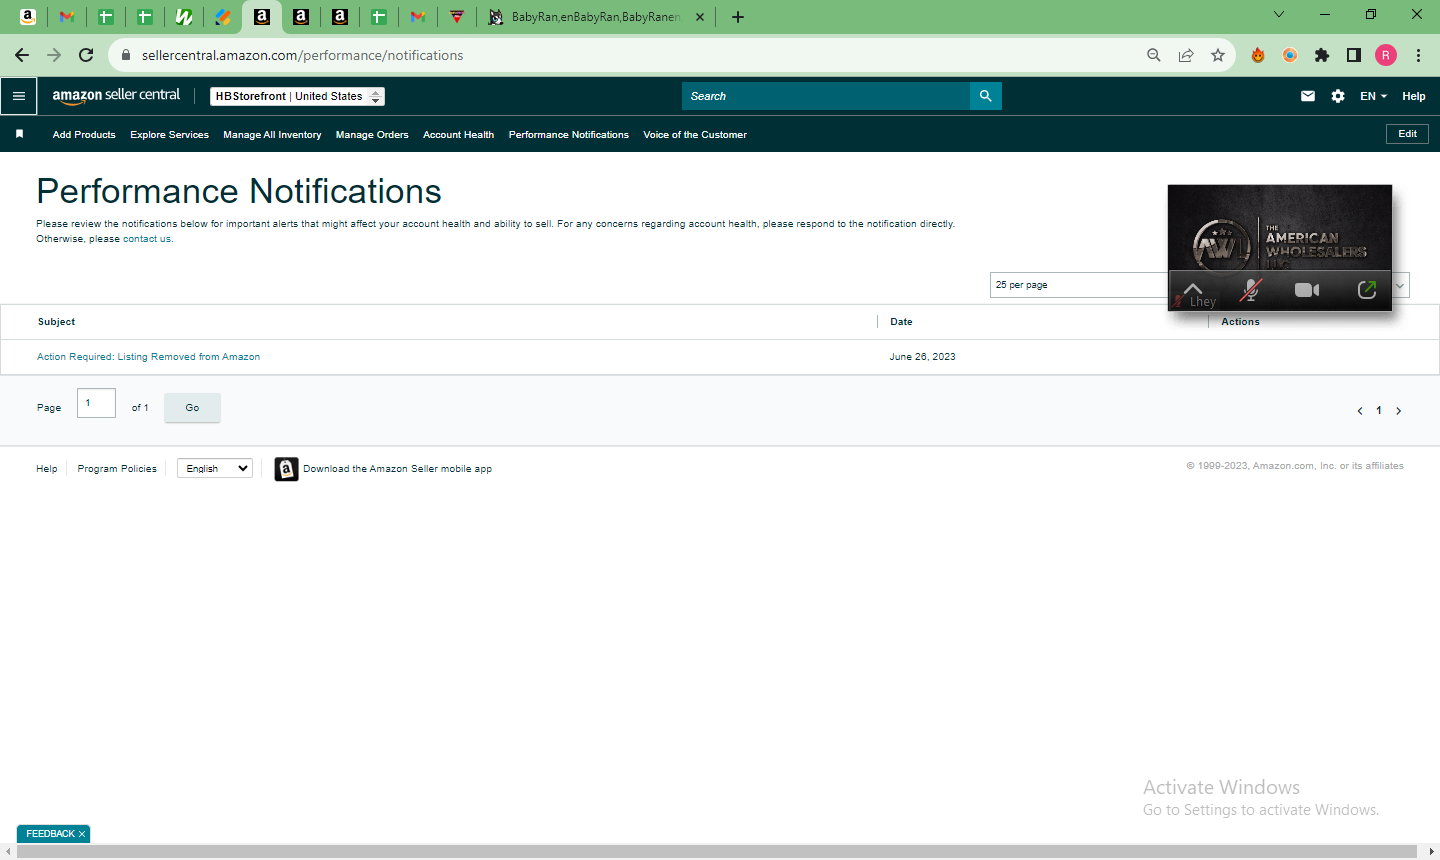The image size is (1440, 860).
Task: Switch to the first Amazon browser tab
Action: pos(28,17)
